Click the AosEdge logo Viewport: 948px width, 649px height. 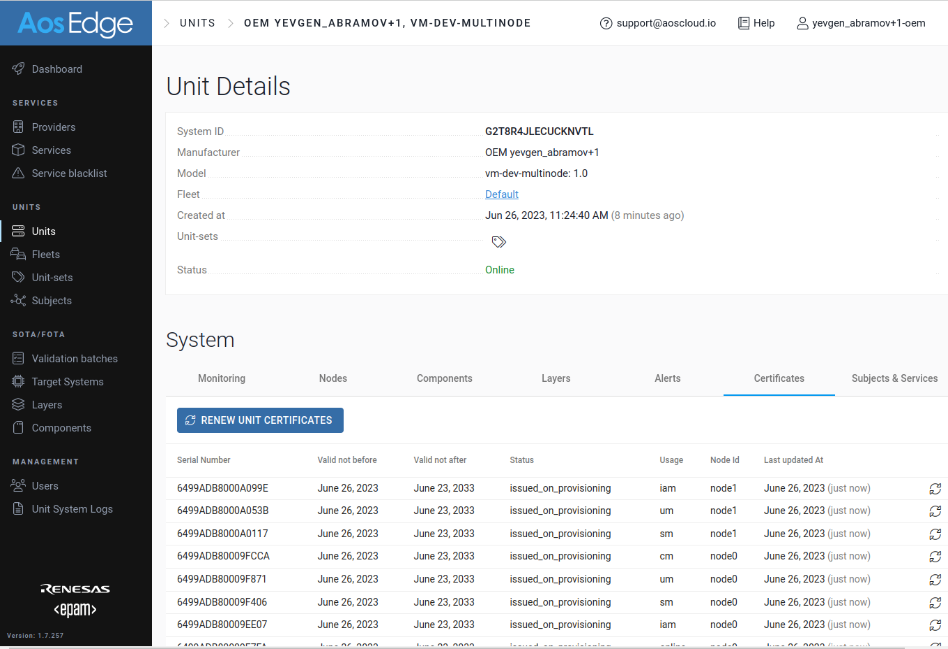click(x=76, y=23)
